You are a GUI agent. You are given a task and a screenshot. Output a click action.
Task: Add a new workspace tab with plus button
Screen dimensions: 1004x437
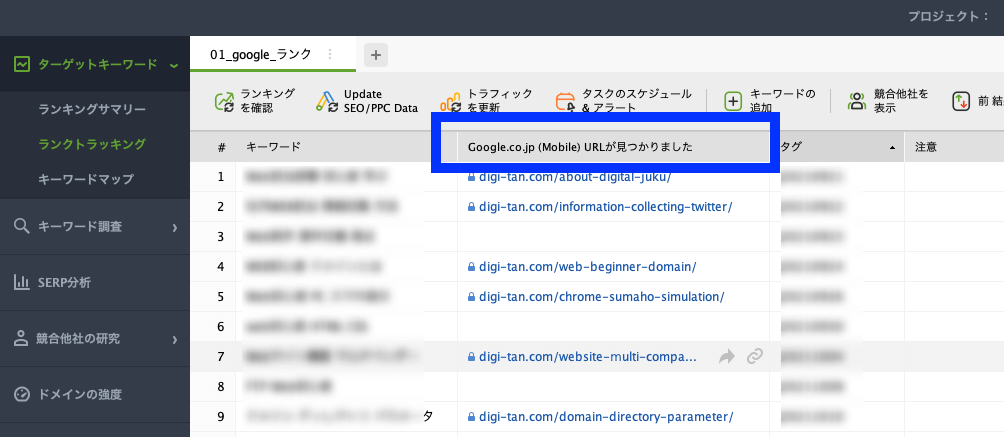[x=376, y=55]
